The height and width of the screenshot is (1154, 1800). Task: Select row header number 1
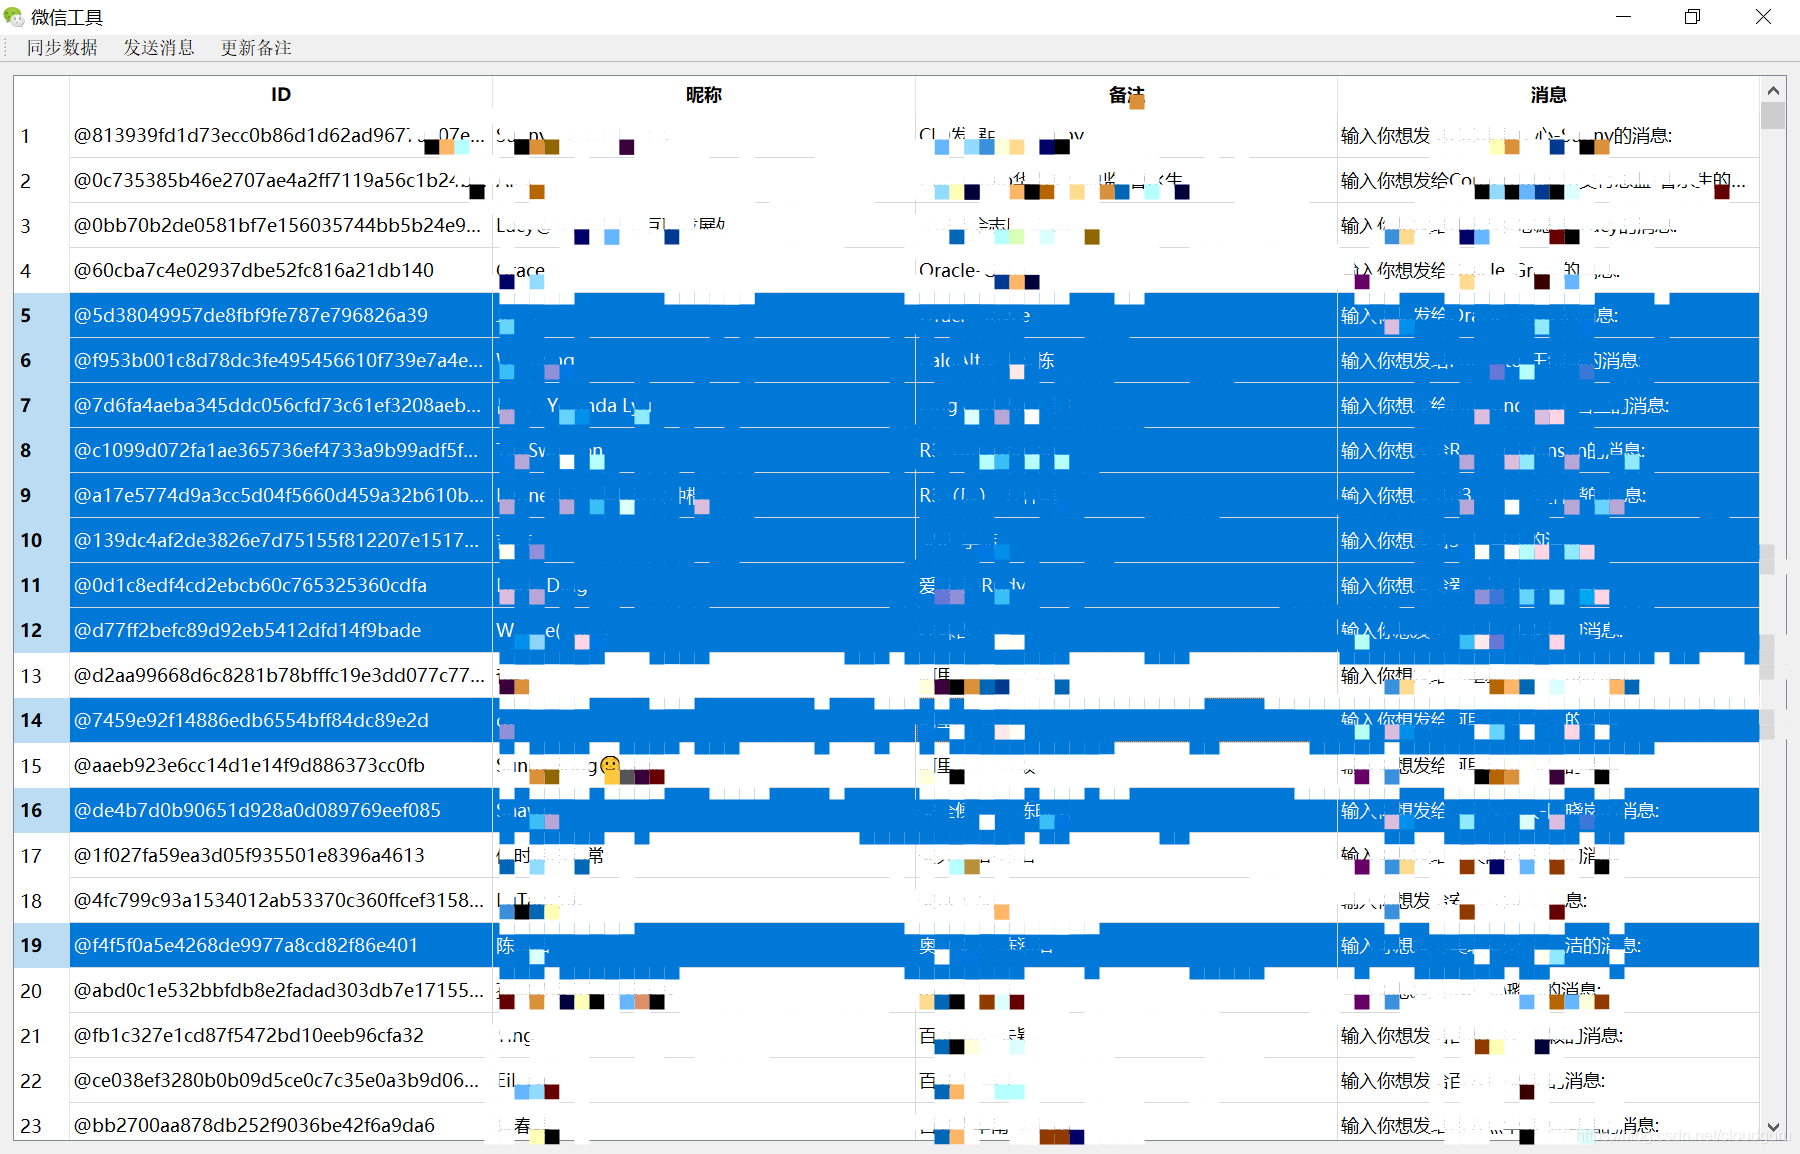(x=42, y=135)
